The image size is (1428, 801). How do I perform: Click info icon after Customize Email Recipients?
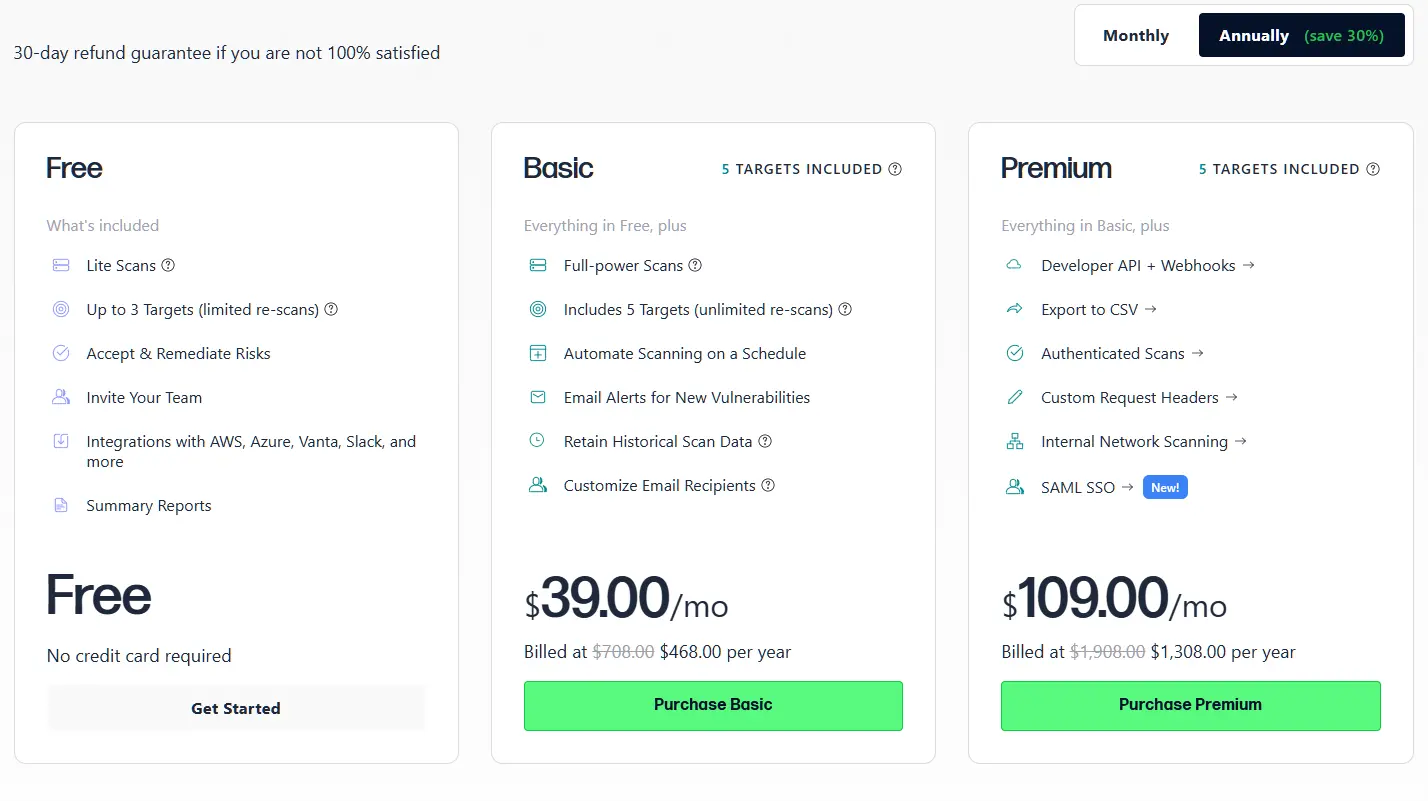[x=768, y=486]
